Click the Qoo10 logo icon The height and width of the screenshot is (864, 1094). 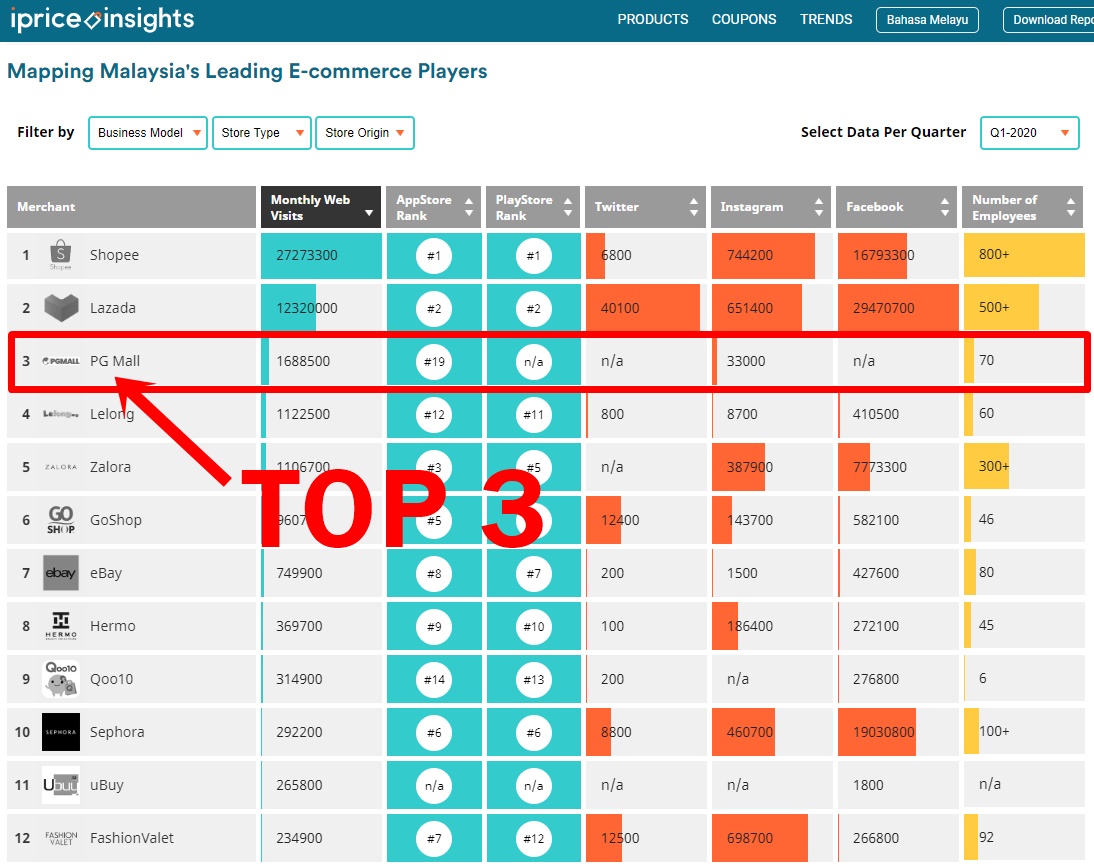coord(61,679)
